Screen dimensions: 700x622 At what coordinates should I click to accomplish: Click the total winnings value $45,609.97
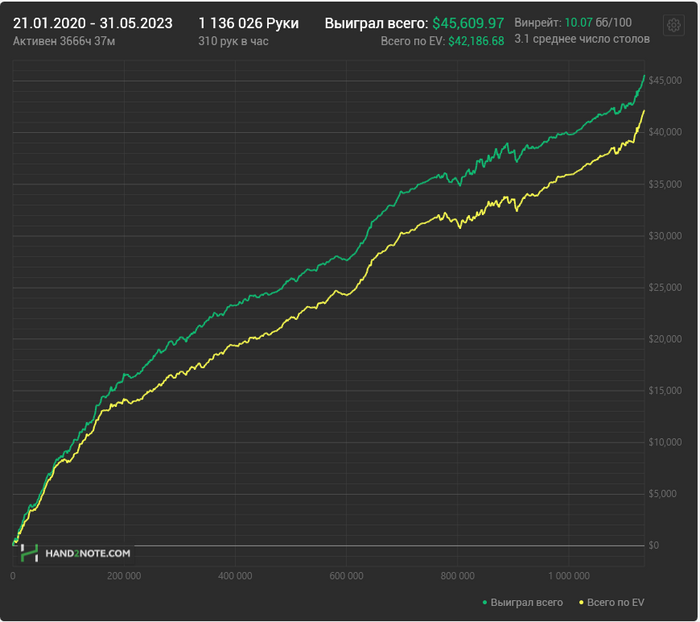tap(468, 23)
